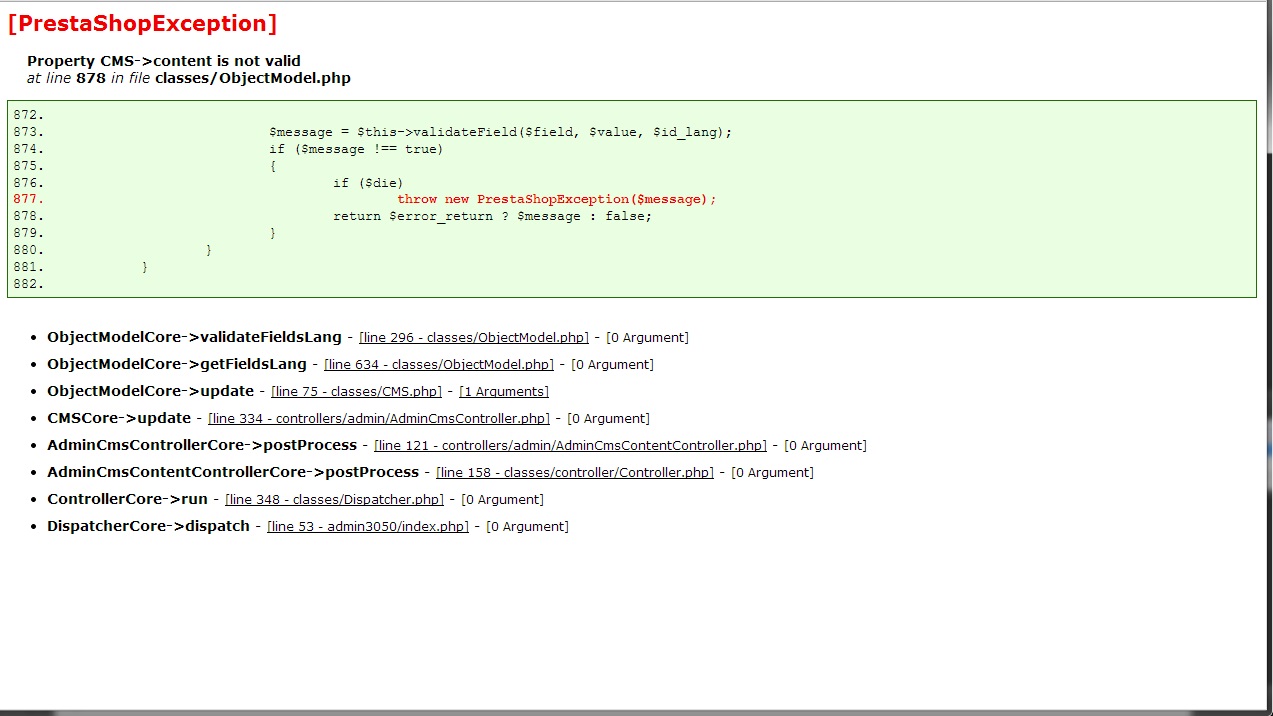The width and height of the screenshot is (1273, 716).
Task: Open link line 53 - admin3050/index.php
Action: [x=368, y=527]
